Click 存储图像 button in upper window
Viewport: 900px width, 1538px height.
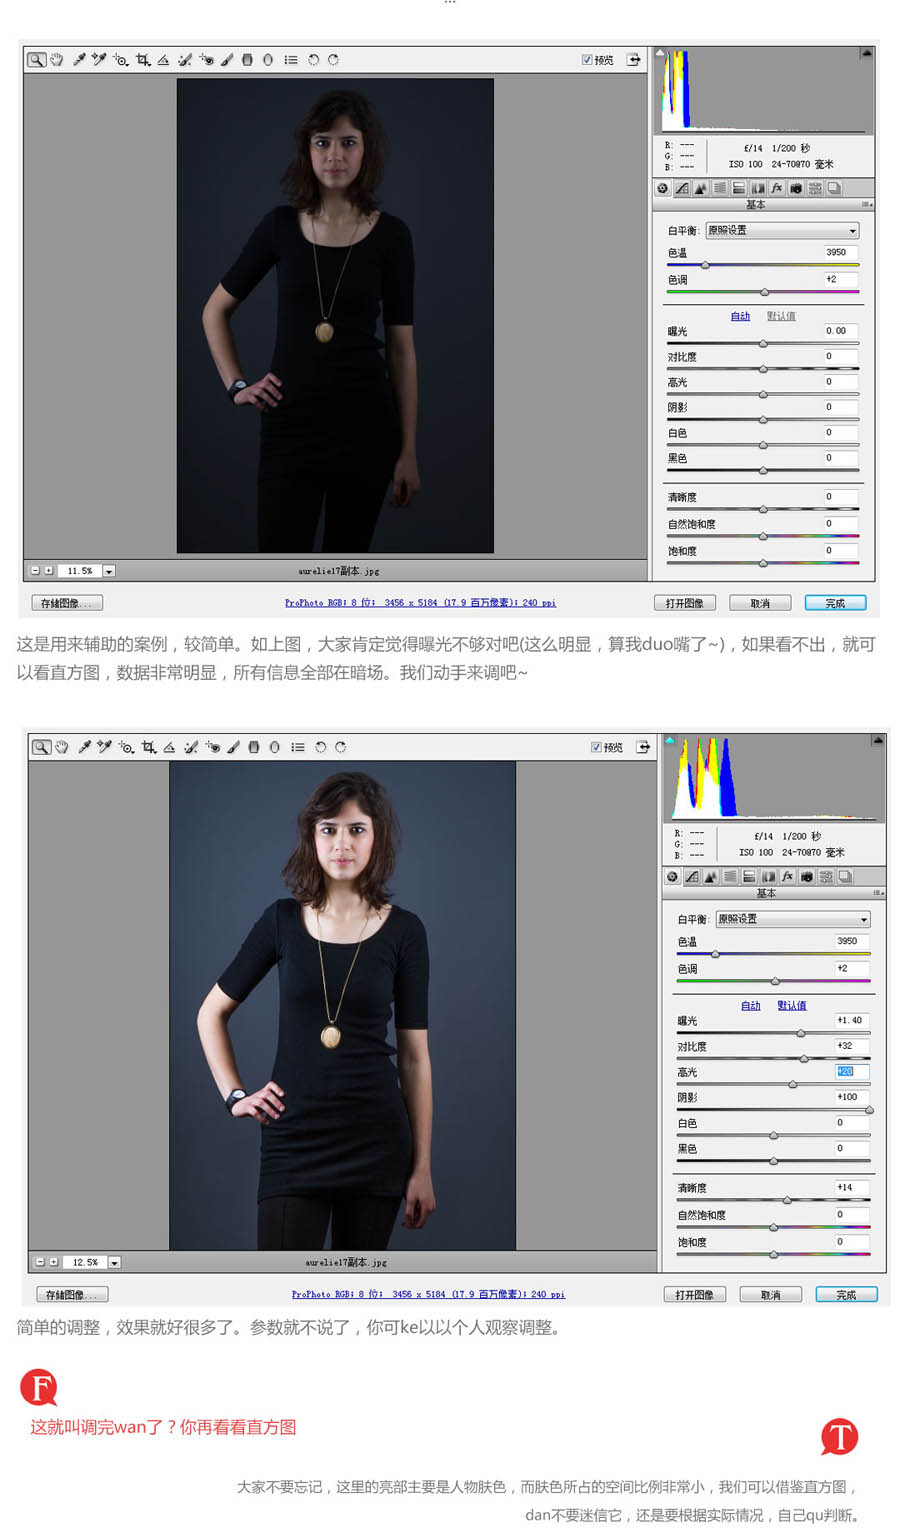67,603
